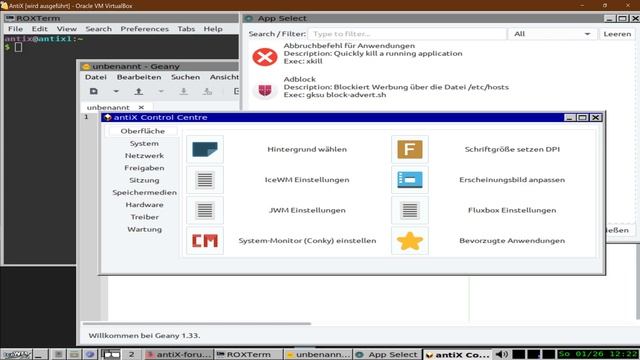Image resolution: width=640 pixels, height=360 pixels.
Task: Select the Netzwerk tab in Control Centre
Action: (144, 156)
